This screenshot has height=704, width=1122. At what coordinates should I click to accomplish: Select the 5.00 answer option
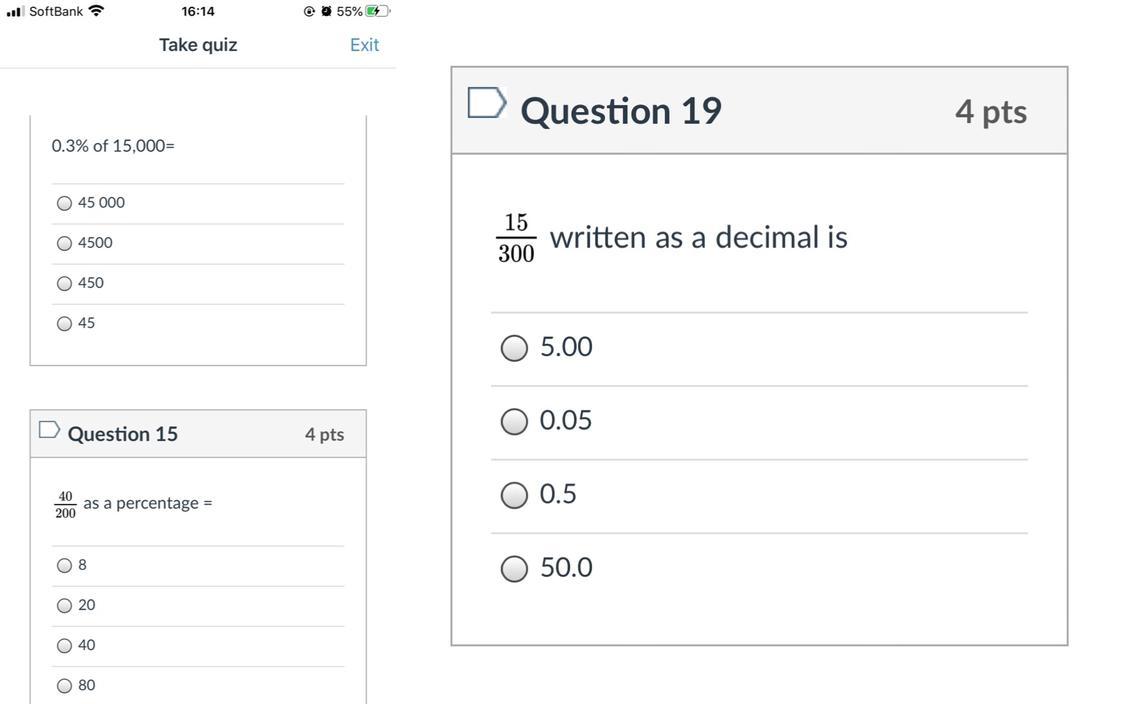514,348
